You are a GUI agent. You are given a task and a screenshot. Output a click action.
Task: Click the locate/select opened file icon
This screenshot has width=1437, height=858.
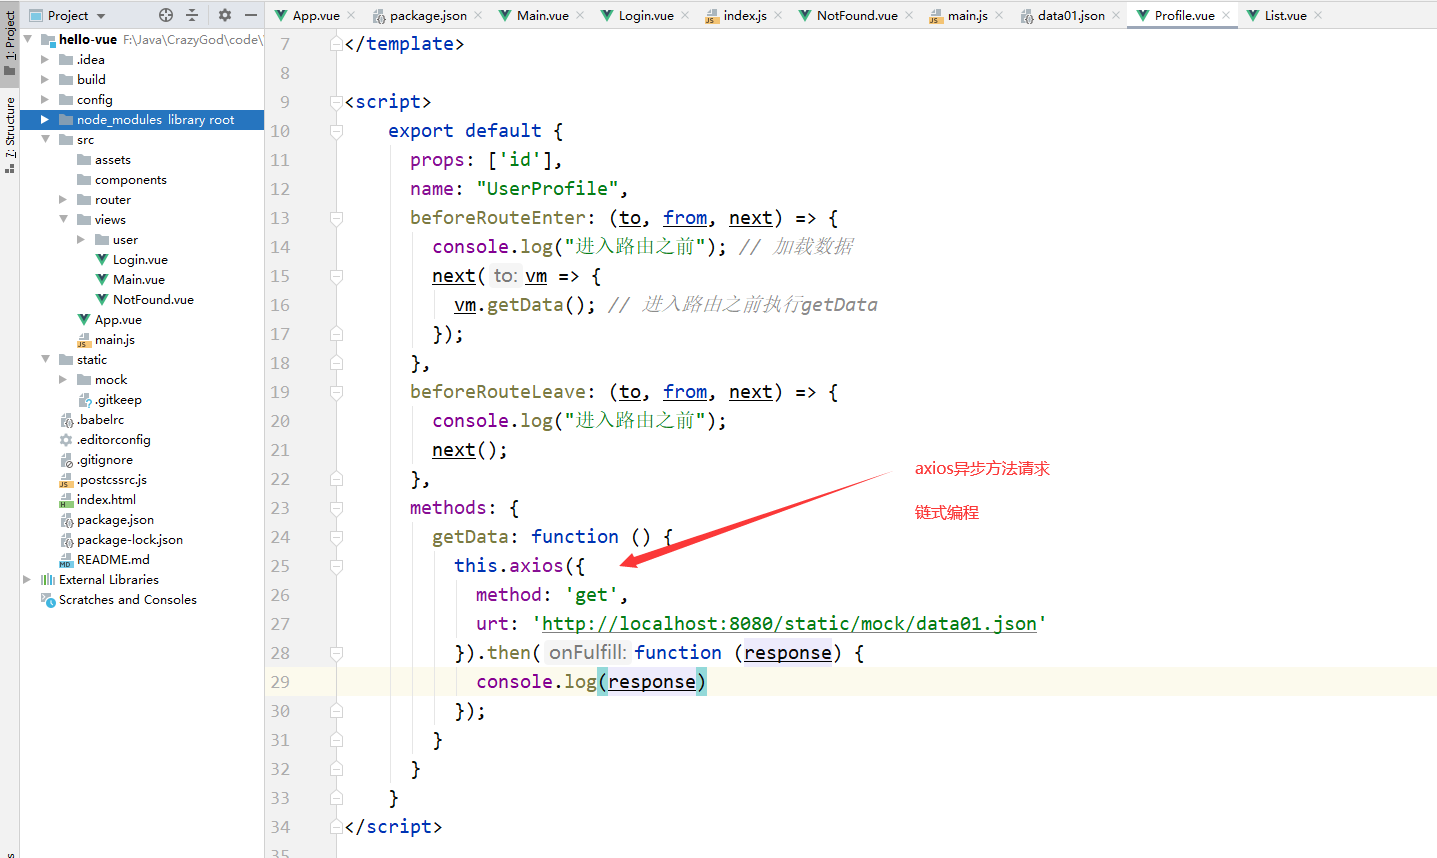pyautogui.click(x=166, y=15)
